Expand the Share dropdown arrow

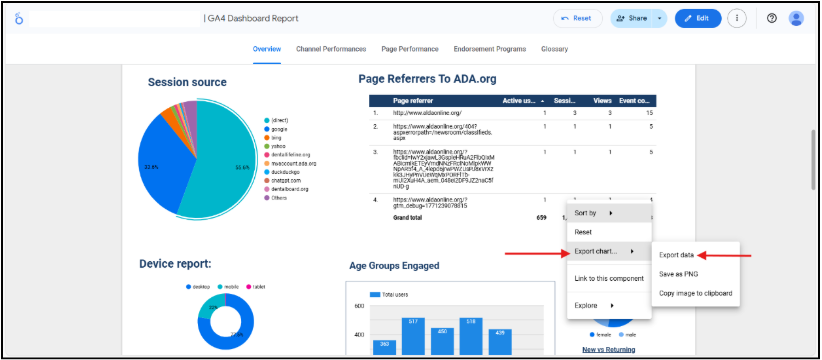659,18
